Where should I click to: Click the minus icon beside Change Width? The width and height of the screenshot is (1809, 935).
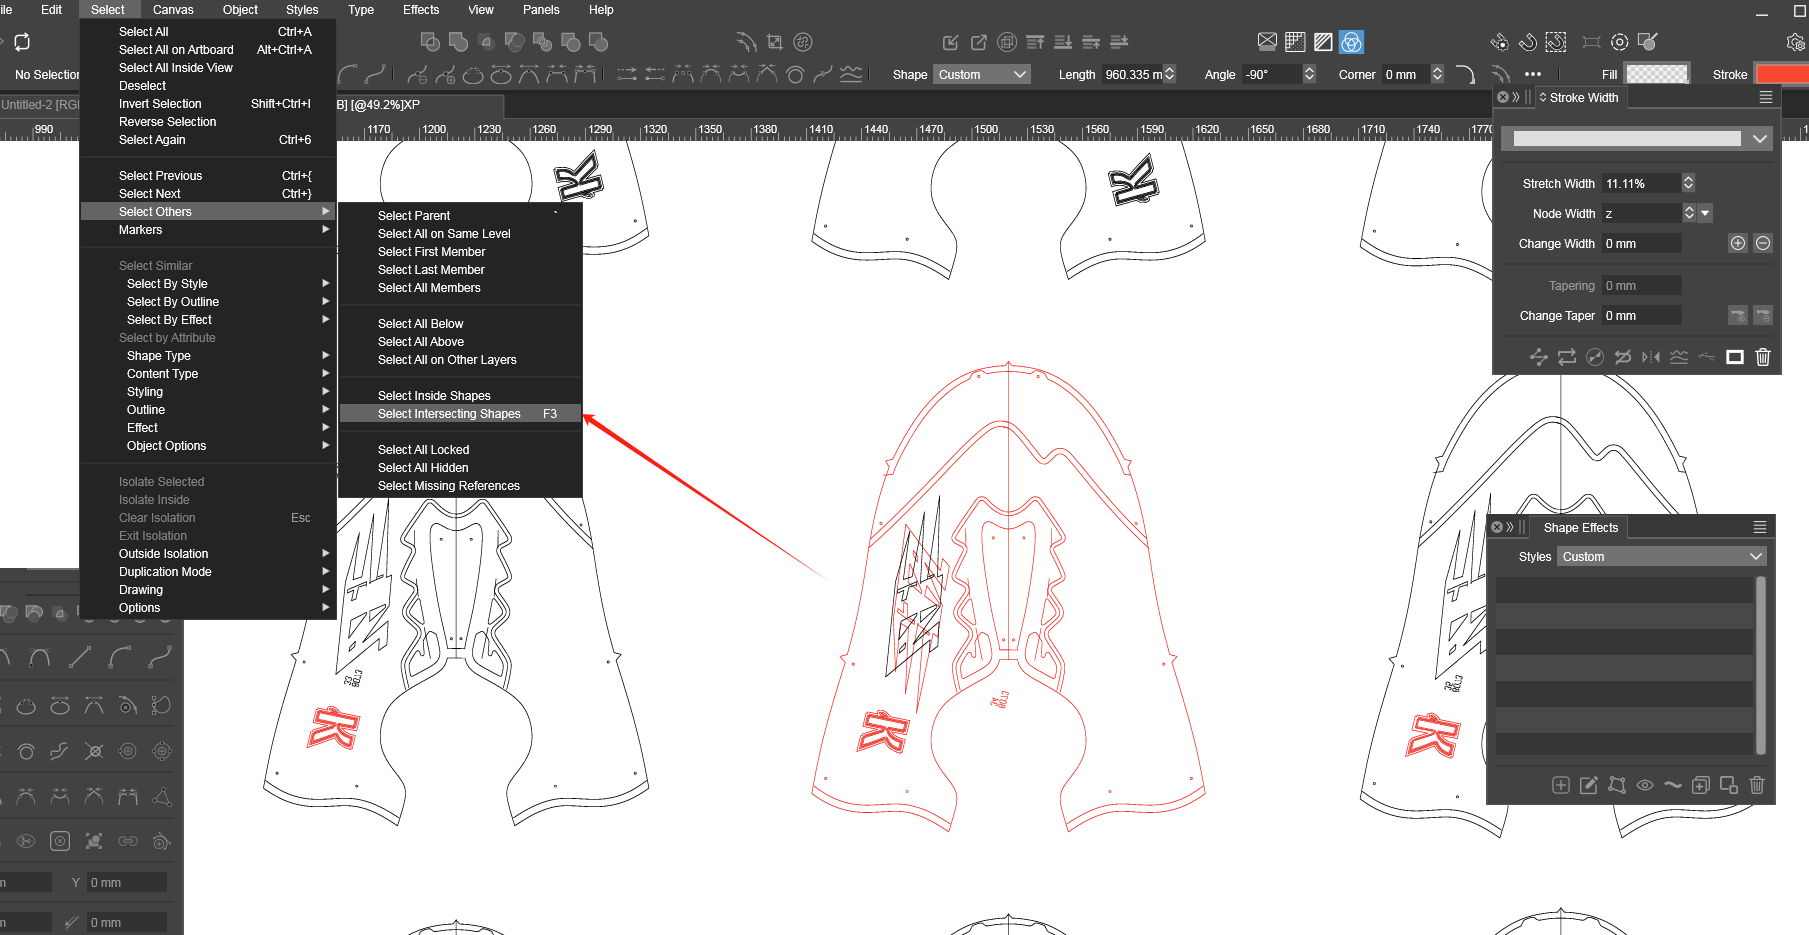pyautogui.click(x=1763, y=243)
